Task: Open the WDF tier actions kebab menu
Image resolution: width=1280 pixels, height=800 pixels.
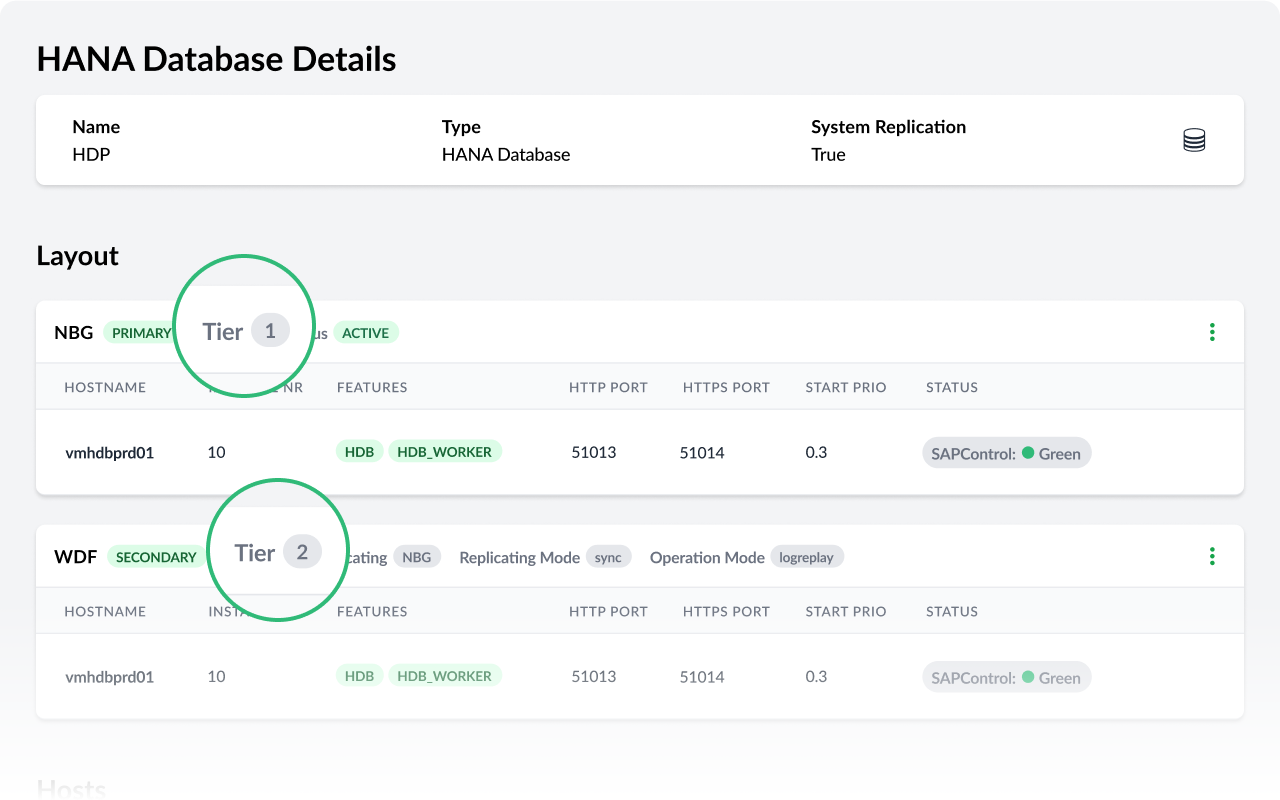Action: coord(1212,556)
